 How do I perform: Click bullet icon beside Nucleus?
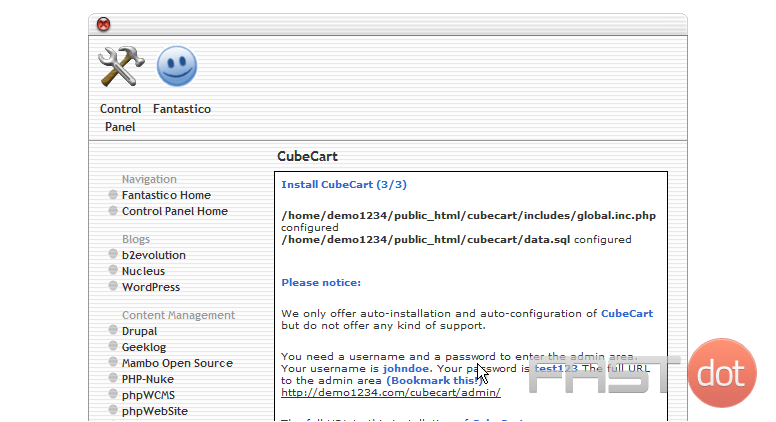tap(113, 270)
